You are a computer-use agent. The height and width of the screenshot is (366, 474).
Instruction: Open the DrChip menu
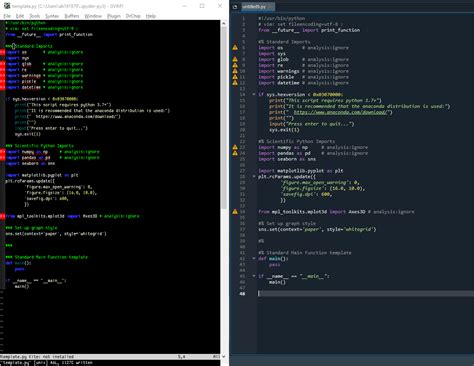133,16
